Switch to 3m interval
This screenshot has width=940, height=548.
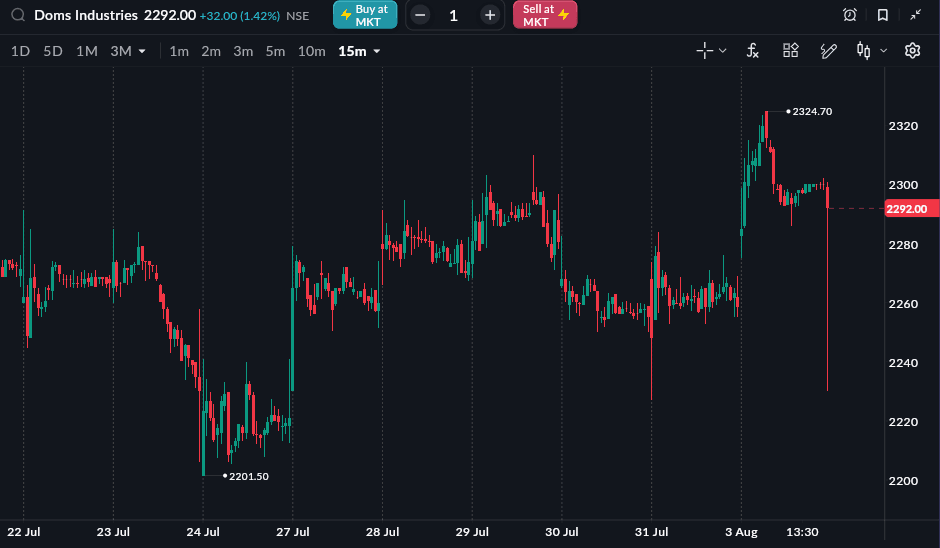point(243,52)
